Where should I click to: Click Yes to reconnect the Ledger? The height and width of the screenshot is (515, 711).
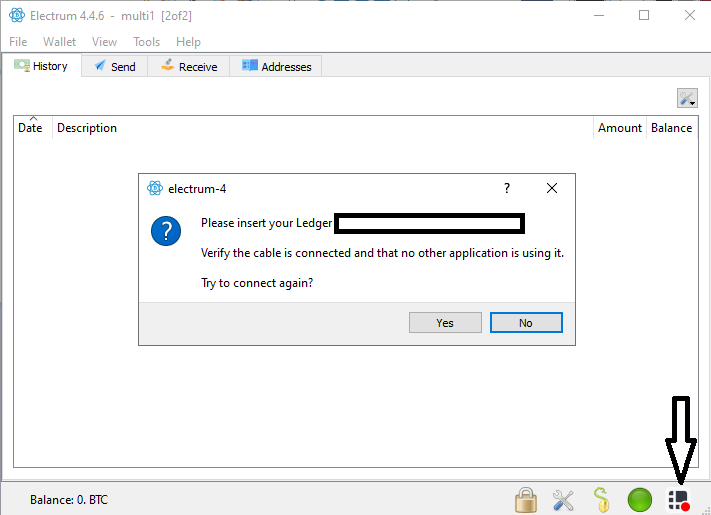click(x=445, y=323)
